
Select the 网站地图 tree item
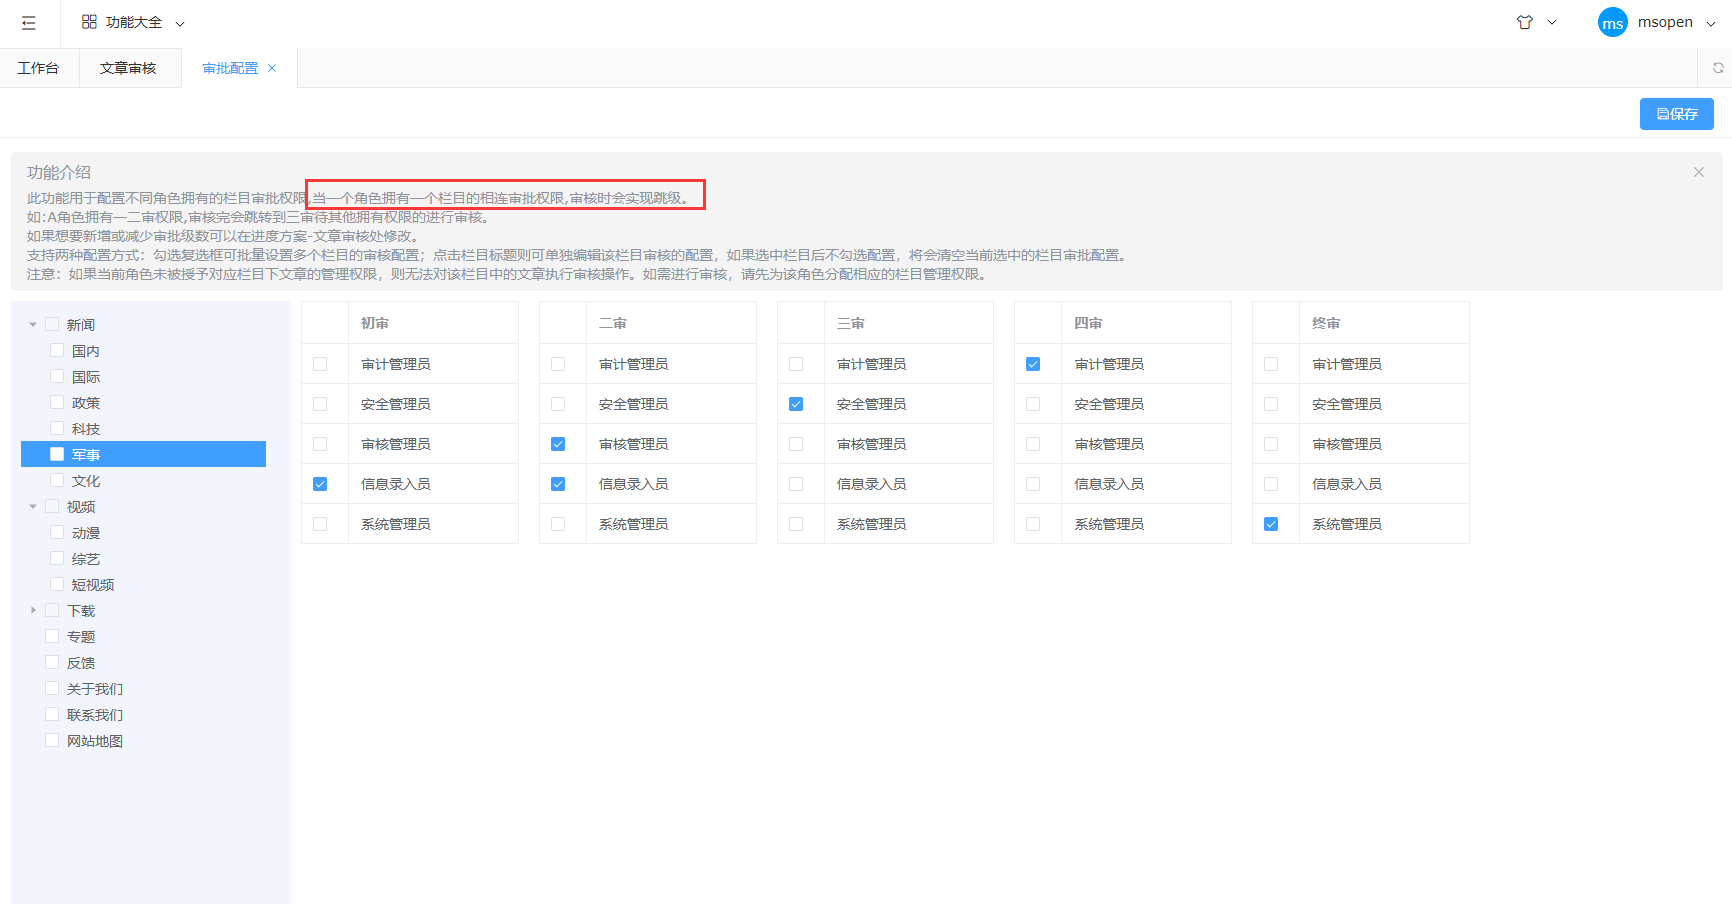95,741
